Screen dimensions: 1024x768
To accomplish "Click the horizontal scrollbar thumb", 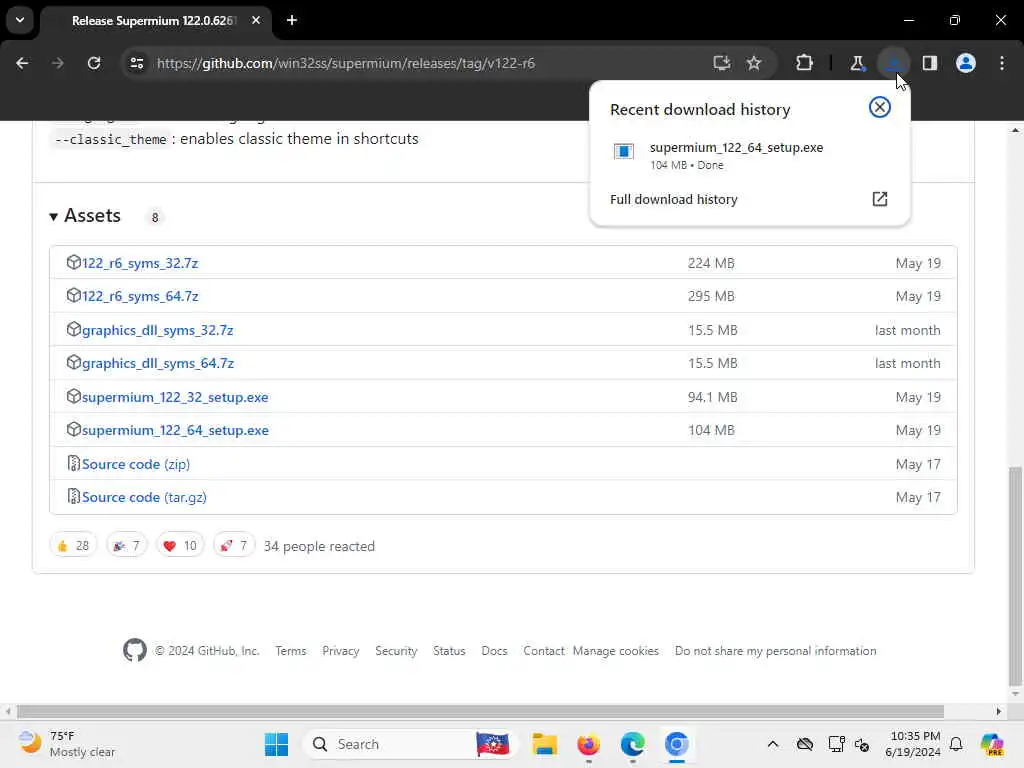I will [480, 711].
